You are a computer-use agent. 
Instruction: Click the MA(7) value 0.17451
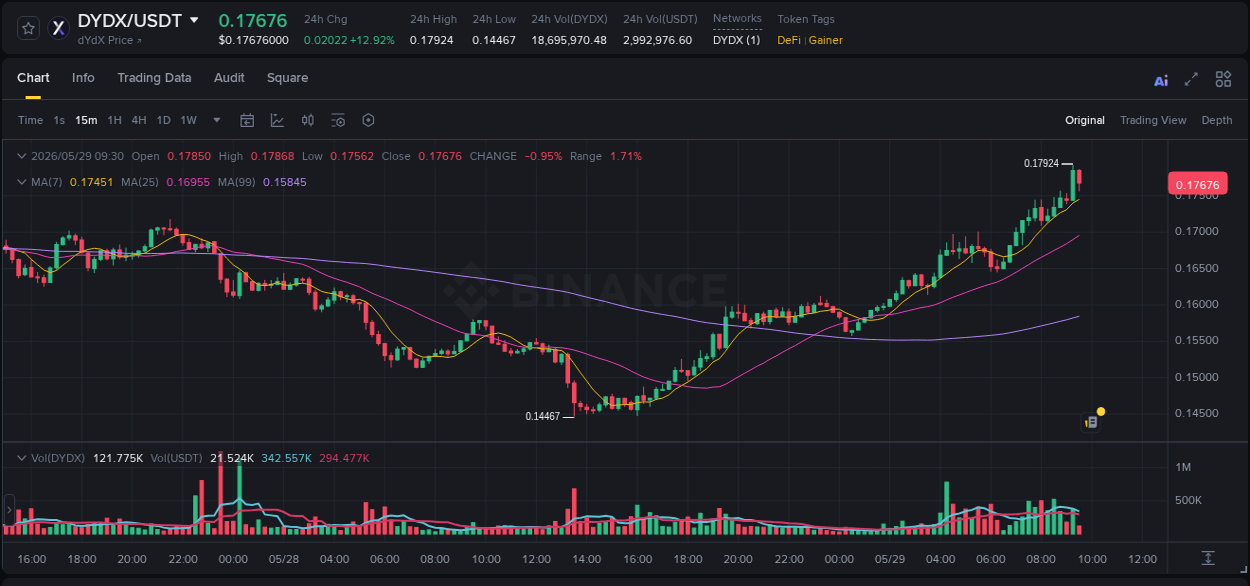91,182
